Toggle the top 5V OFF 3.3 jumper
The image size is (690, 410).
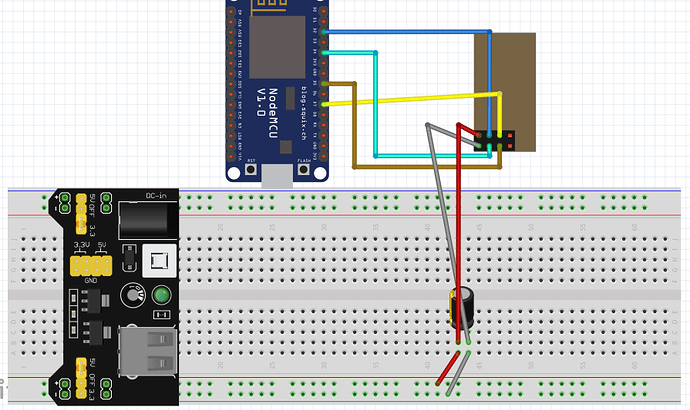[81, 214]
